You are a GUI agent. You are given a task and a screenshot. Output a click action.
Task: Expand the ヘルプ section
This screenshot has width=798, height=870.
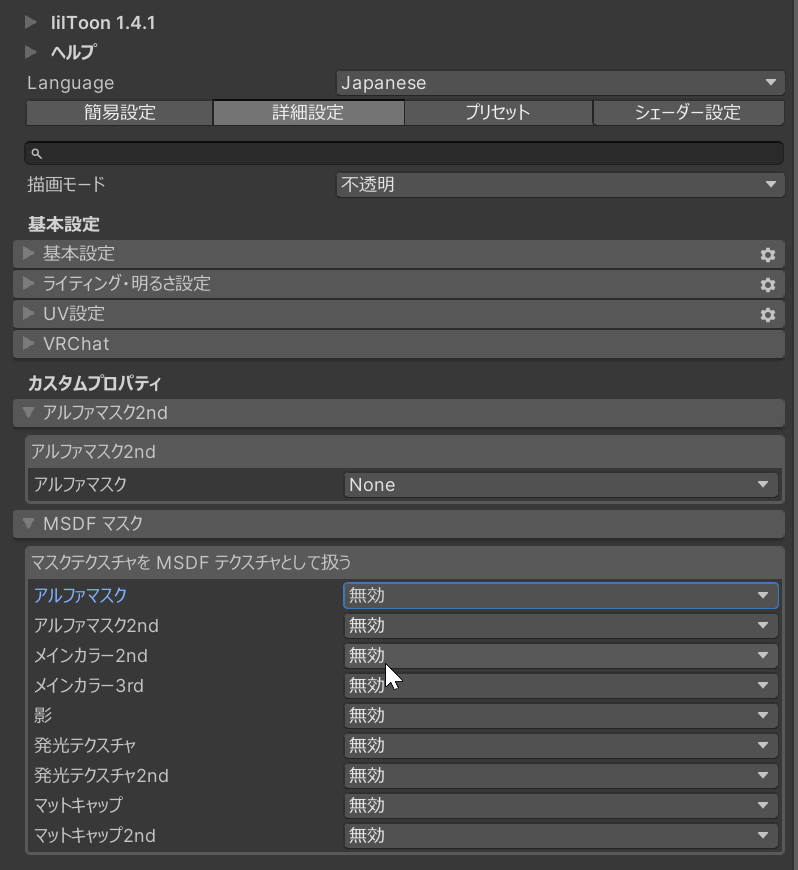31,52
